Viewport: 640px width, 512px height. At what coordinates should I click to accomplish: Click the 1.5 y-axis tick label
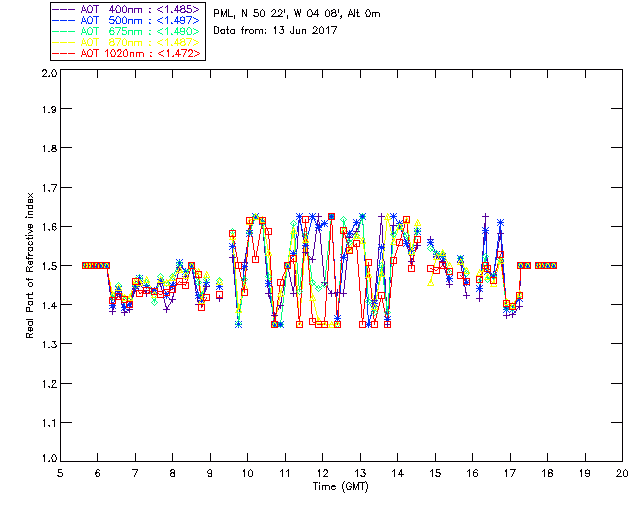coord(49,266)
